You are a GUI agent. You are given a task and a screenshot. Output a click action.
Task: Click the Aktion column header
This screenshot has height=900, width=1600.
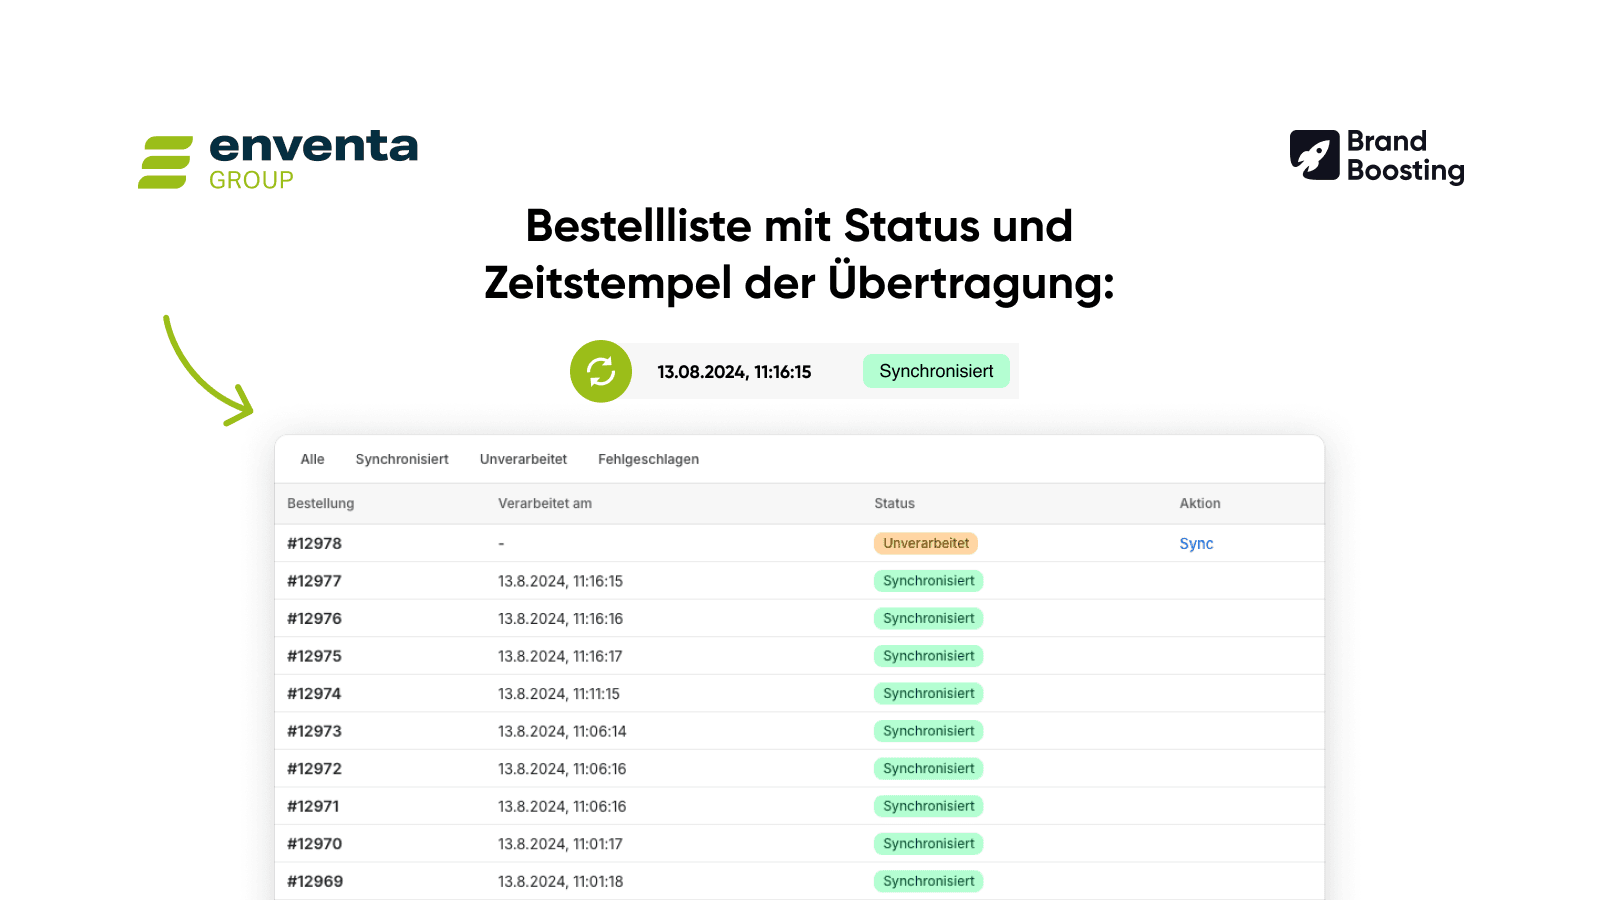point(1199,503)
